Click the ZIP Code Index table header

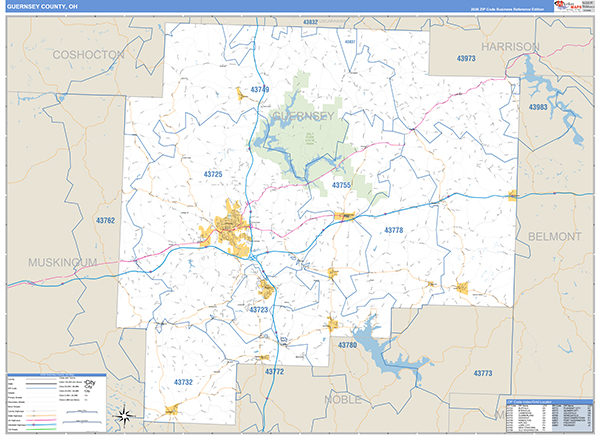549,402
